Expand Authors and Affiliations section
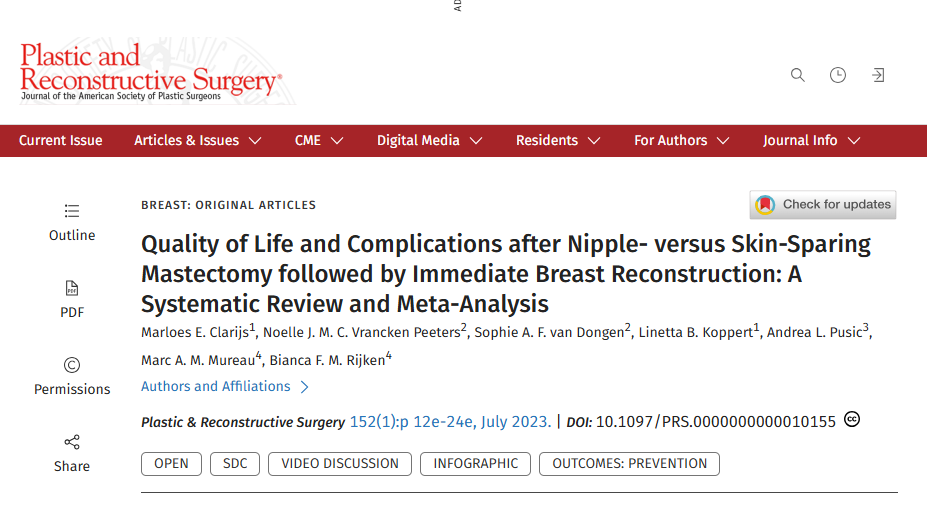 225,386
